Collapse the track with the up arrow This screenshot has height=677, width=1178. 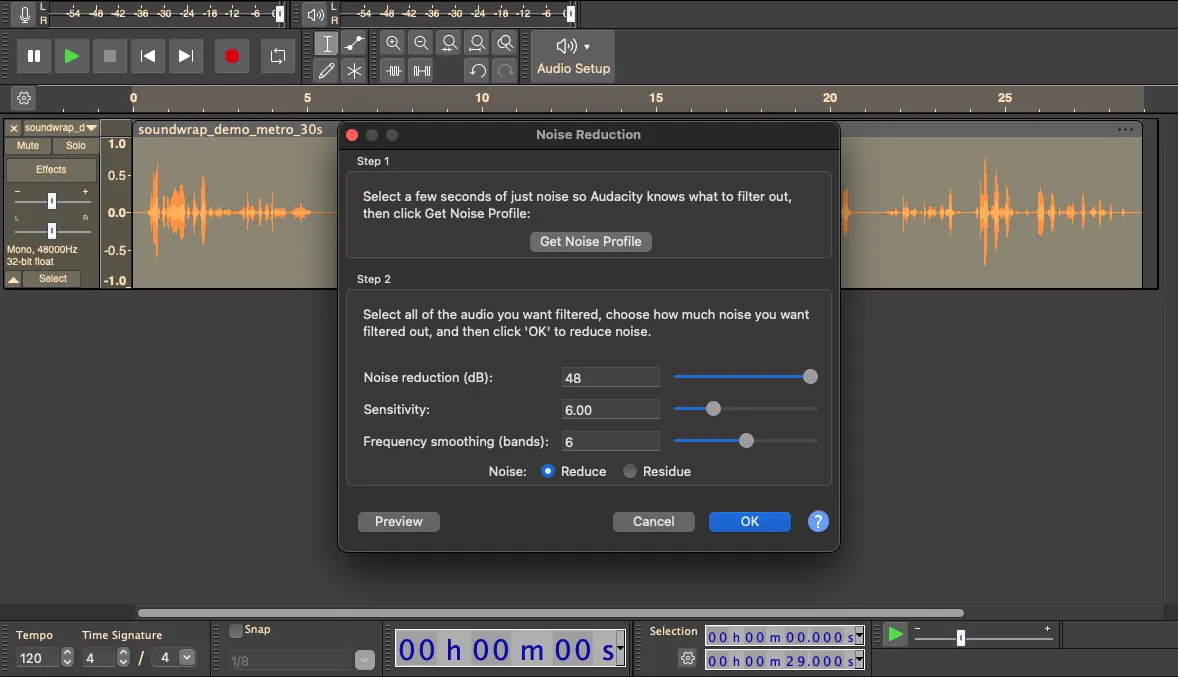click(x=14, y=279)
